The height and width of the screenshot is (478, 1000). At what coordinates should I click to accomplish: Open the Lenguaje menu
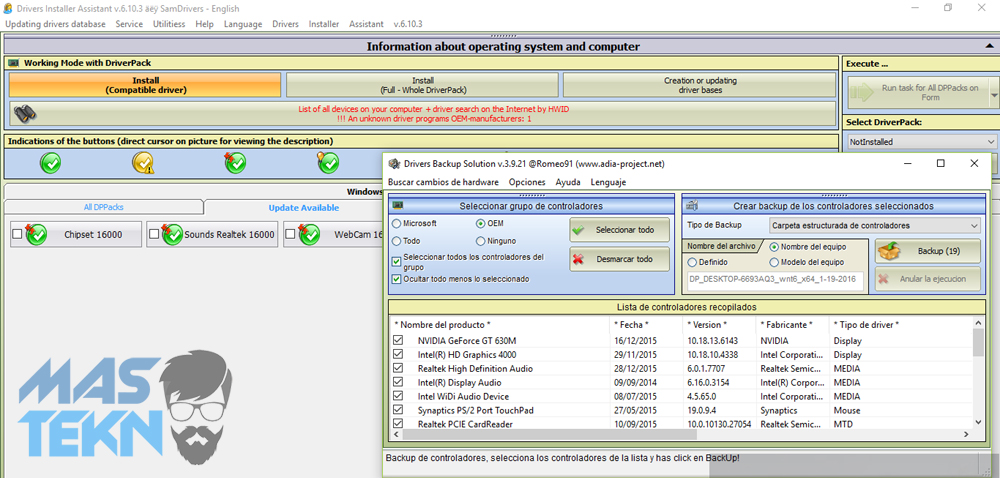coord(608,182)
